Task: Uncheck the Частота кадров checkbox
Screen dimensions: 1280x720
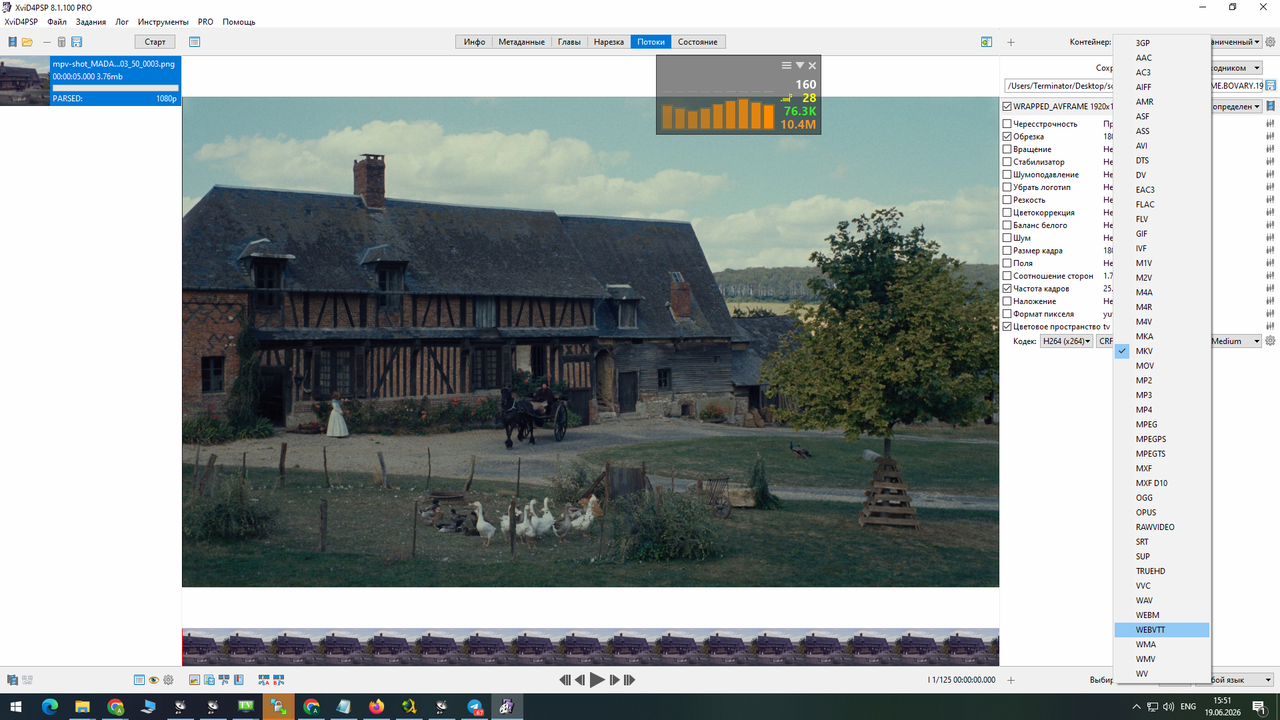Action: point(1007,289)
